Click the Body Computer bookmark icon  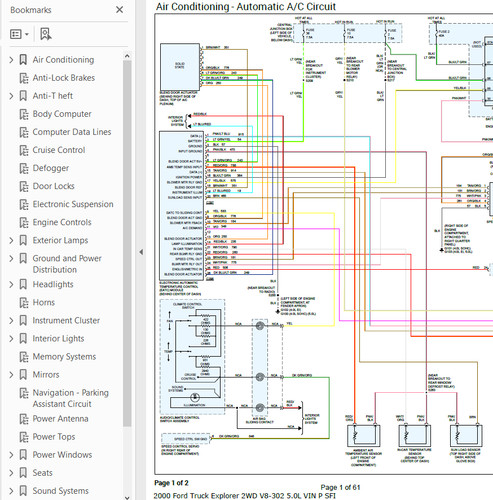pos(24,114)
